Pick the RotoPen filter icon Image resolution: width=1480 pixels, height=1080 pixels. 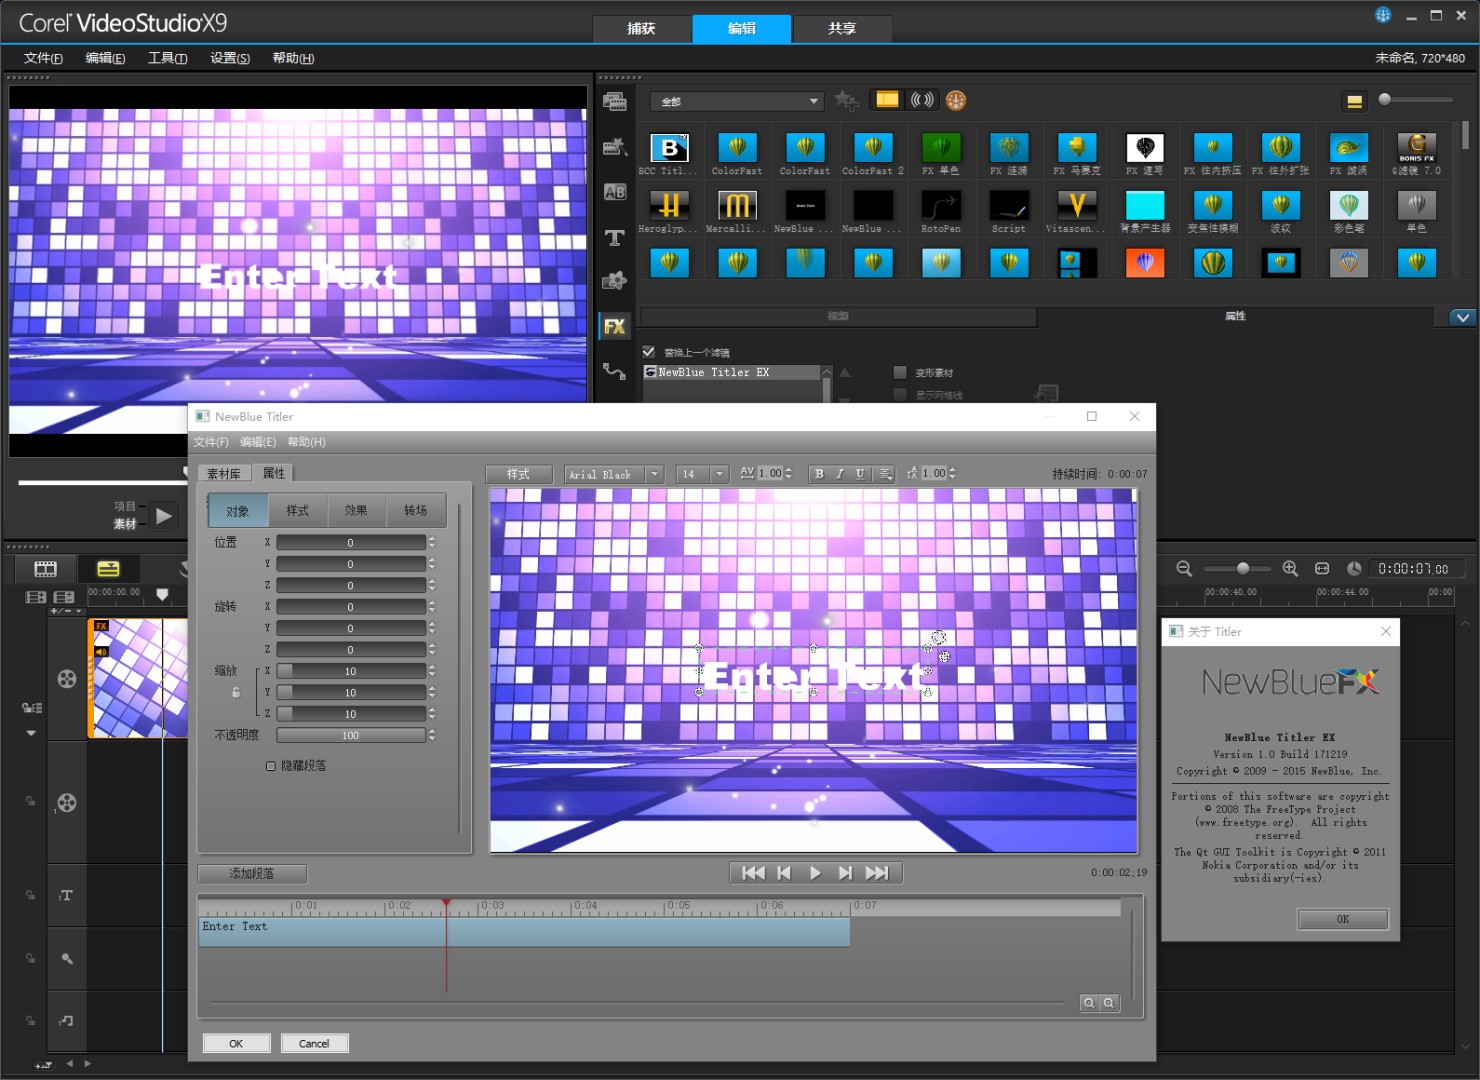pyautogui.click(x=941, y=206)
